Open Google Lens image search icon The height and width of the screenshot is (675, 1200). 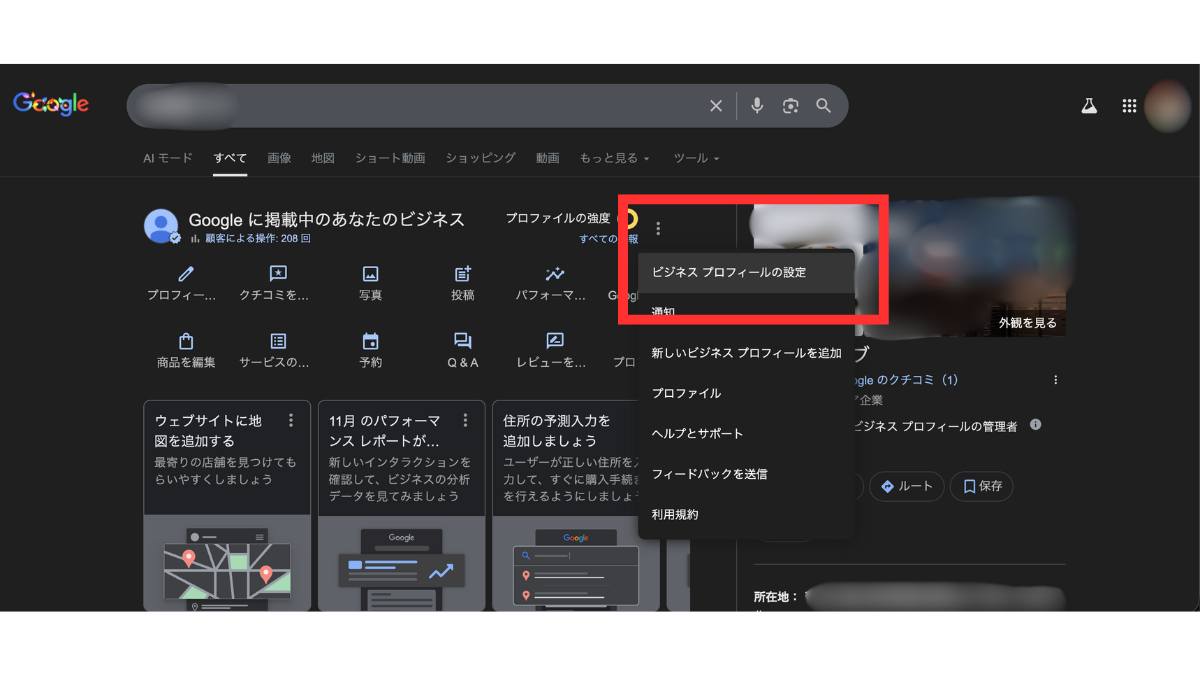pos(790,106)
